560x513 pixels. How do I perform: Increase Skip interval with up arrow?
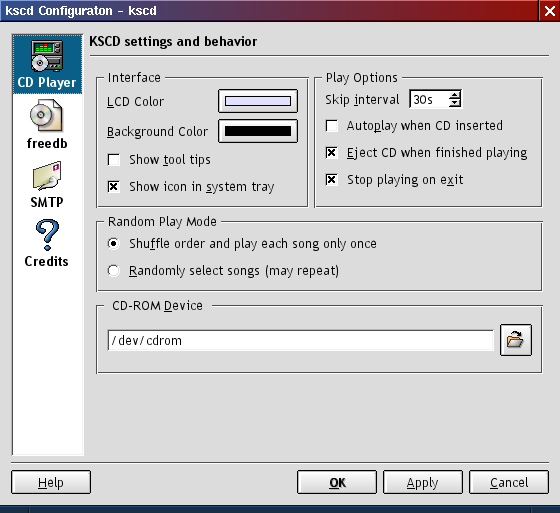pyautogui.click(x=454, y=95)
